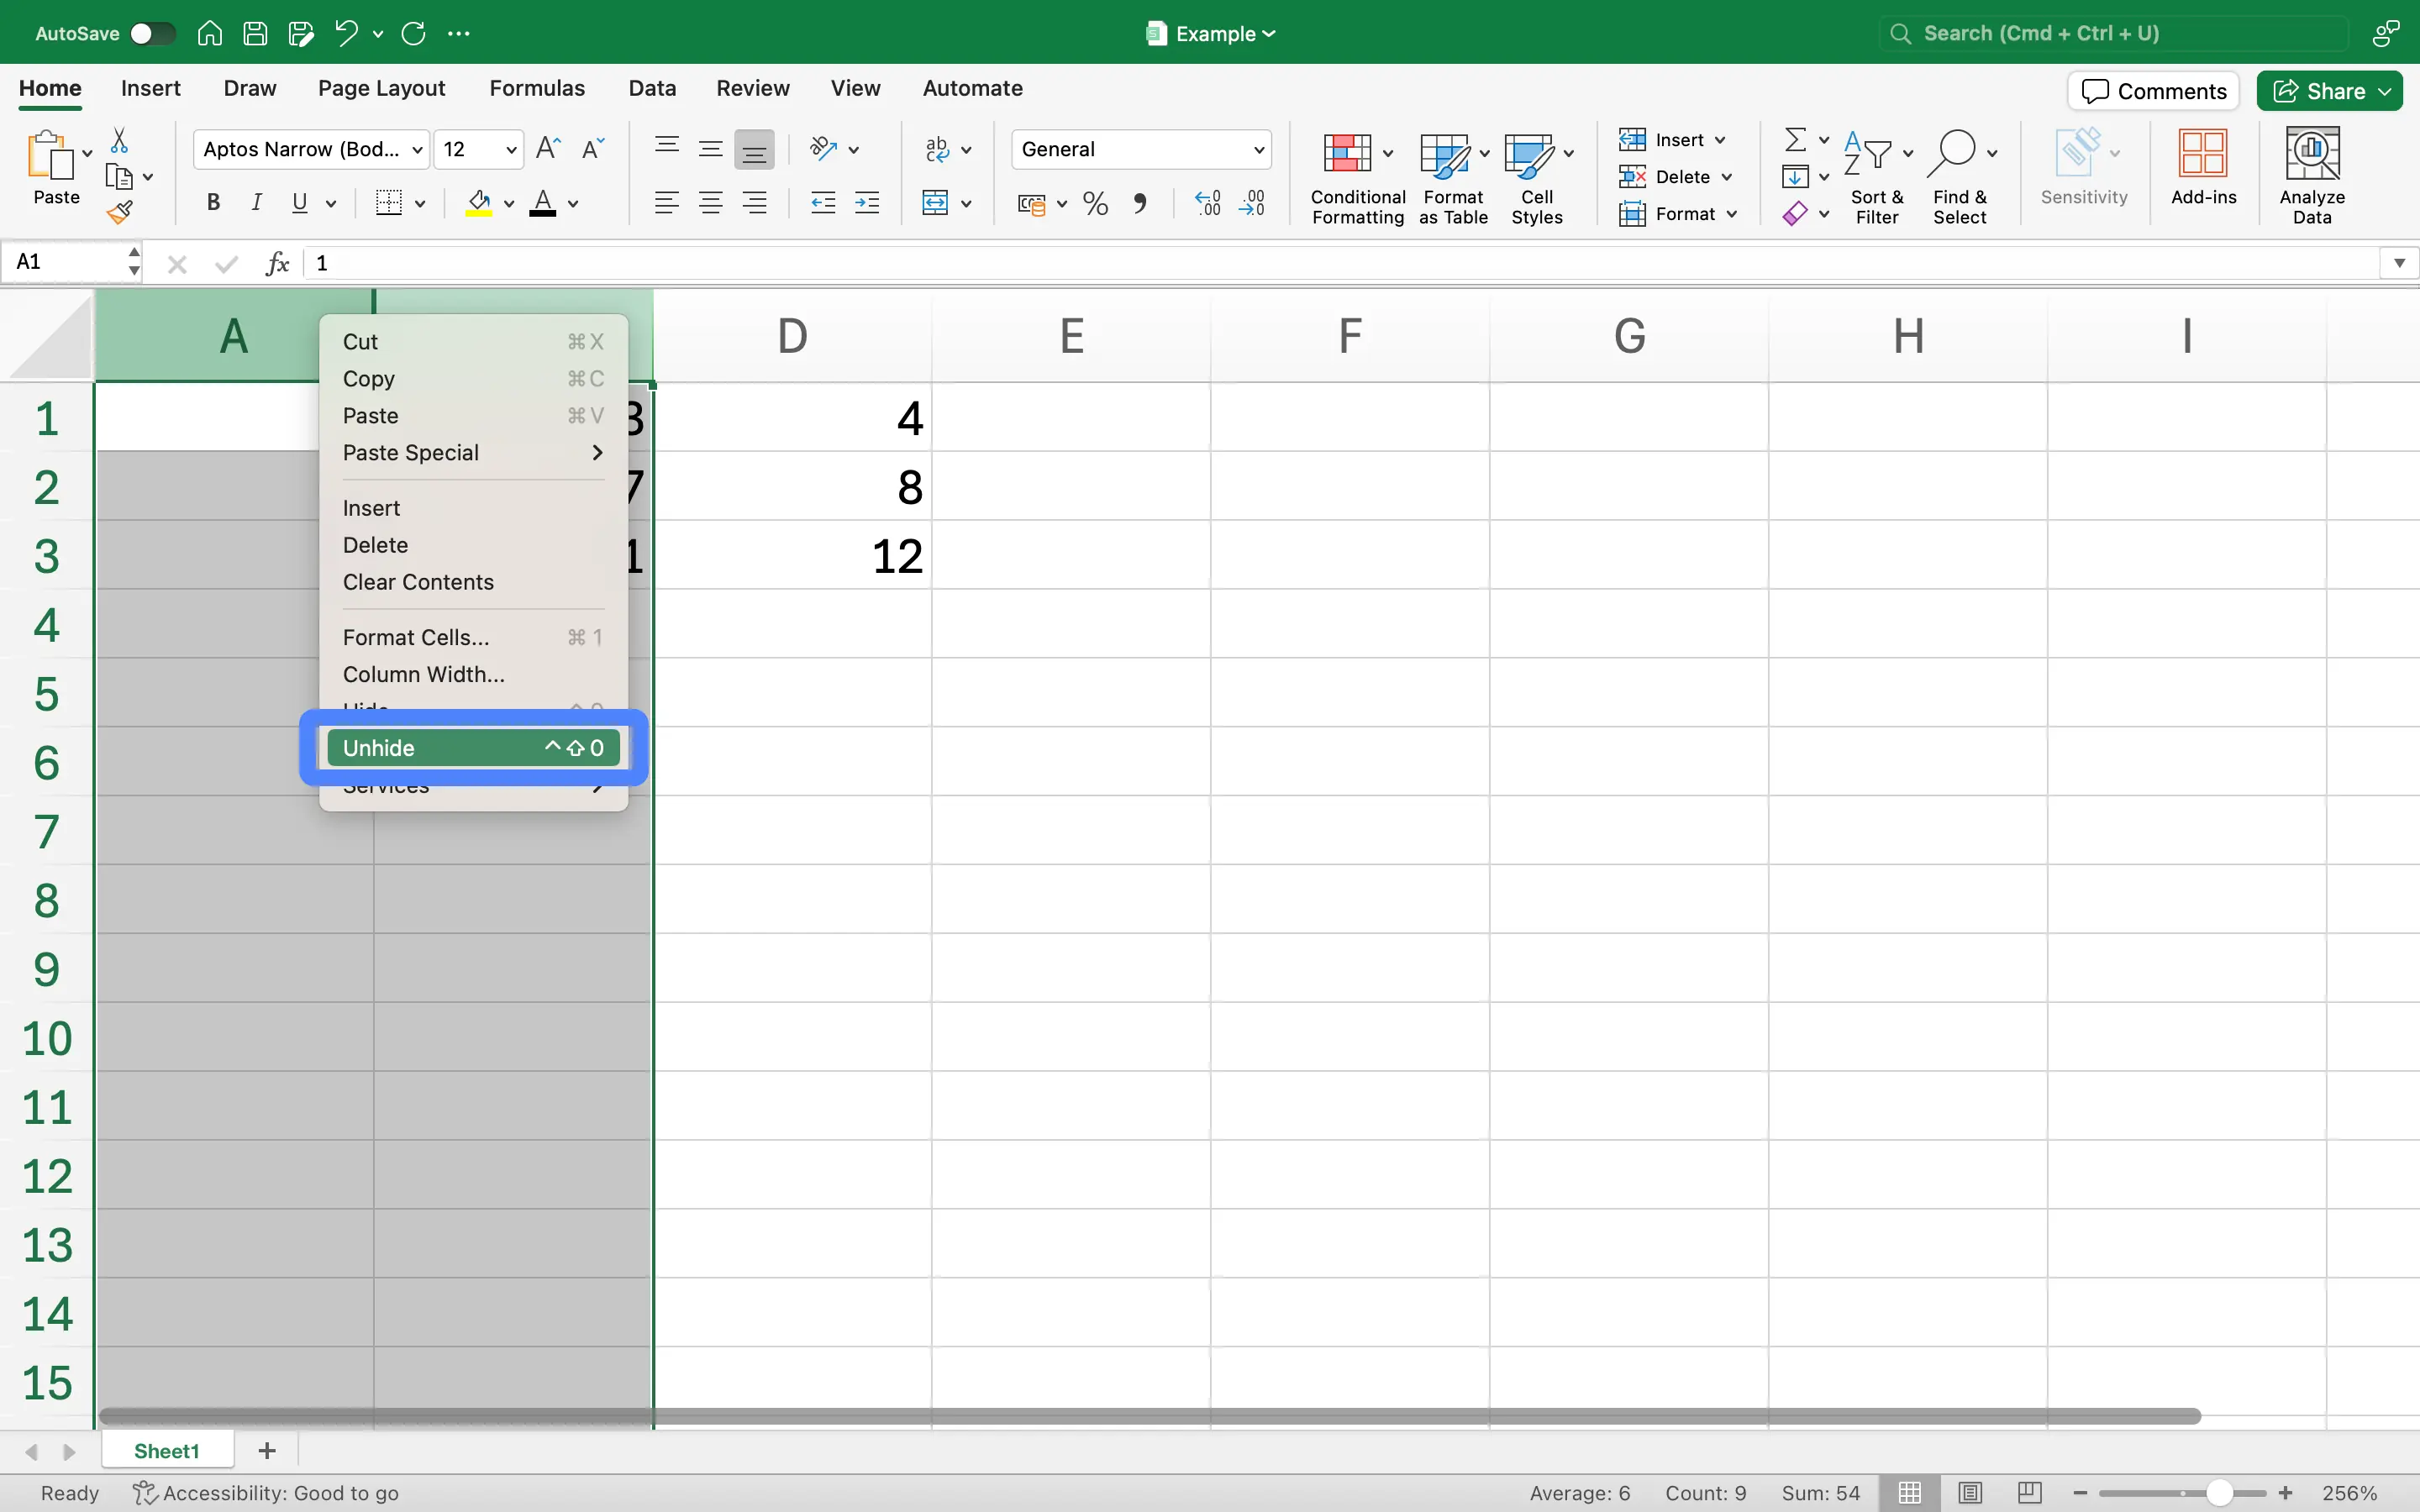Expand the Fill Color dropdown arrow
Image resolution: width=2420 pixels, height=1512 pixels.
[x=509, y=204]
